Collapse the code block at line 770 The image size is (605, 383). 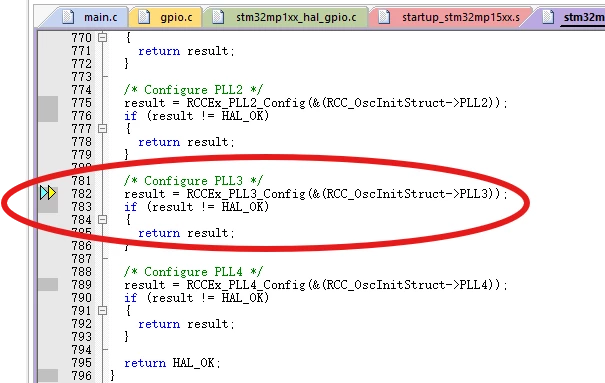[102, 37]
